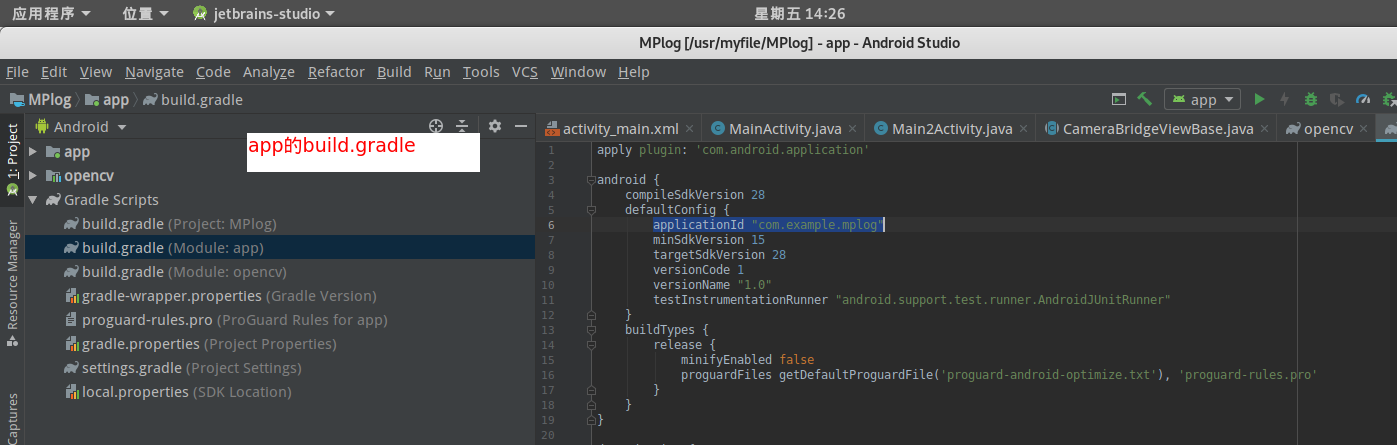Open the Window menu

pyautogui.click(x=578, y=72)
